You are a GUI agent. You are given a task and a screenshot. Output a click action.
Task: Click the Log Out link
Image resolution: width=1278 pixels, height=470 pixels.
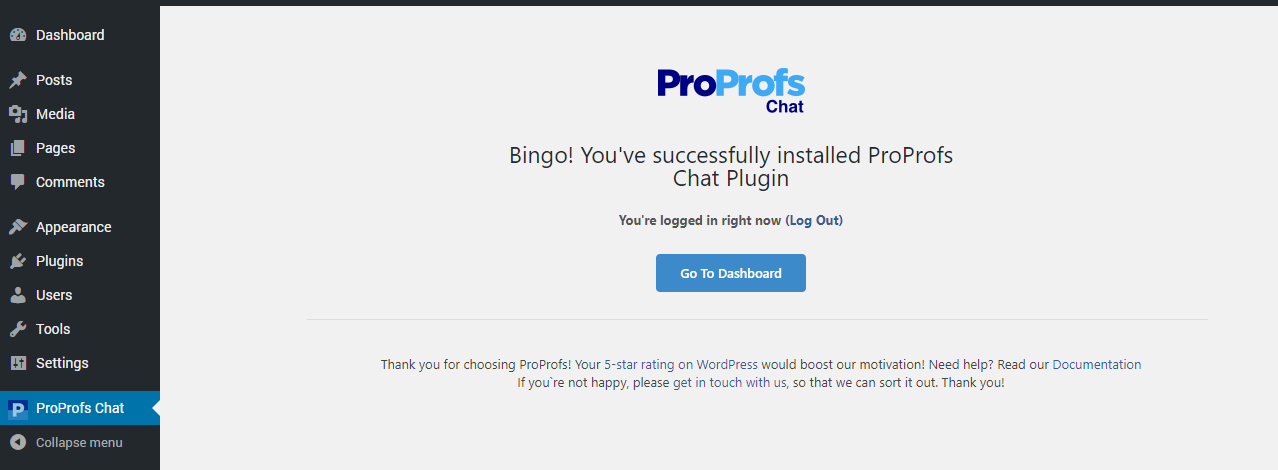coord(815,220)
